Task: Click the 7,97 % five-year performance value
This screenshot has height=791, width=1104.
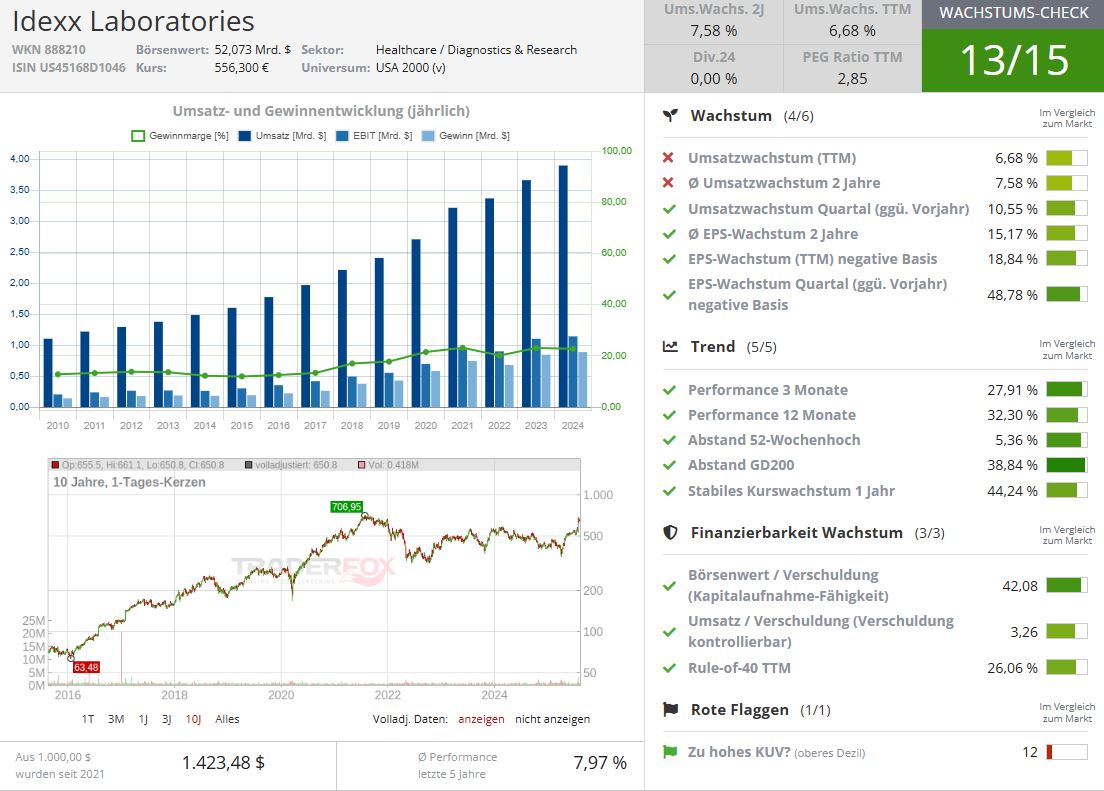Action: [x=600, y=763]
